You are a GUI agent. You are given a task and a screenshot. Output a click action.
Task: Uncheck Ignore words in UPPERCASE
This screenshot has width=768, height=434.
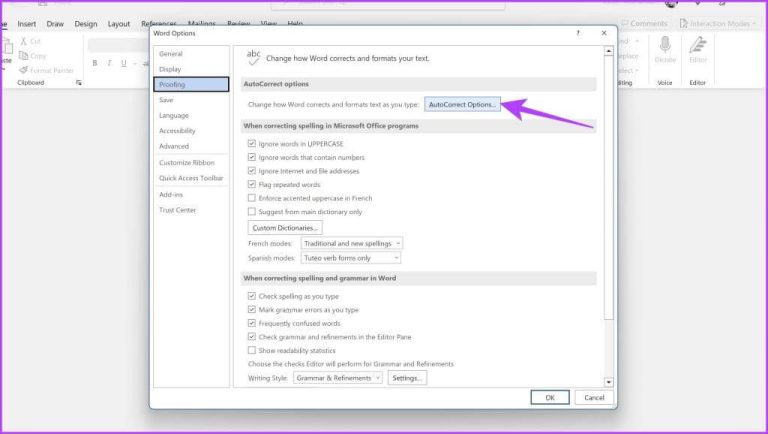point(252,144)
